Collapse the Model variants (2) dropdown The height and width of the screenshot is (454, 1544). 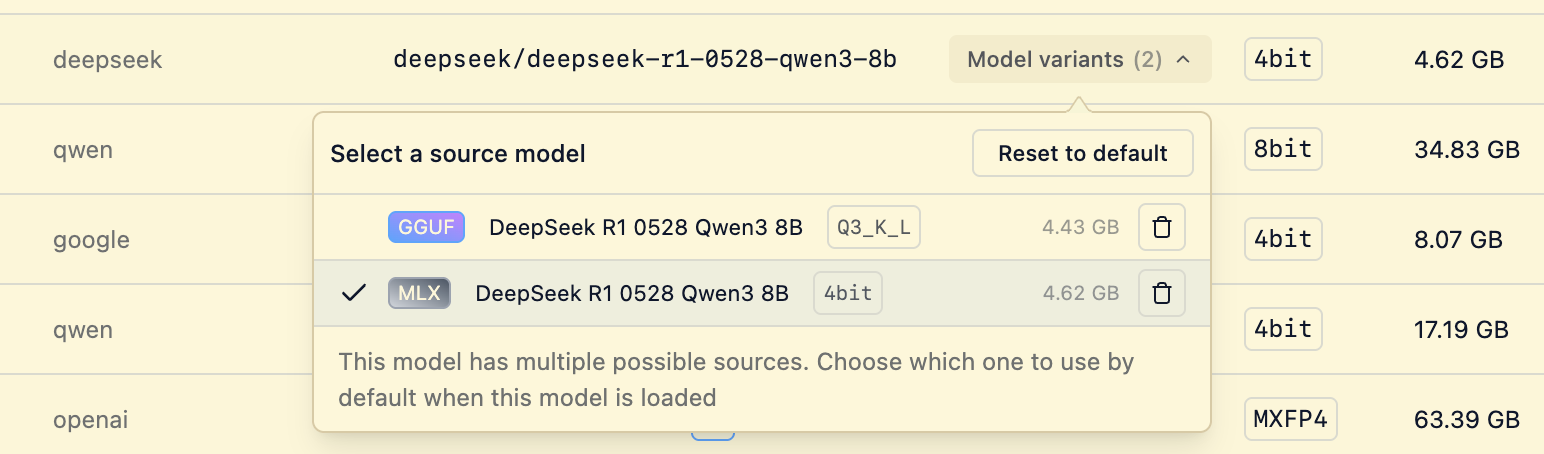1064,60
